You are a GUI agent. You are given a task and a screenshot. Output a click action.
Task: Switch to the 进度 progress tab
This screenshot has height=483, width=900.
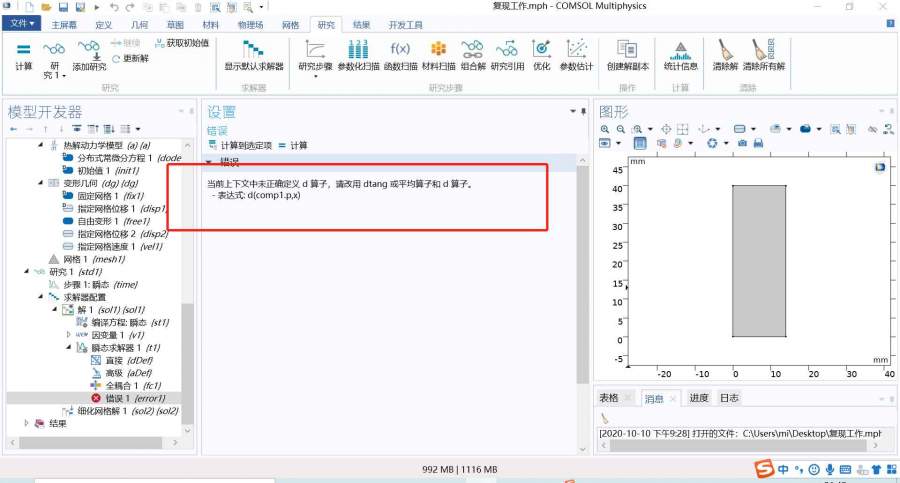[698, 398]
